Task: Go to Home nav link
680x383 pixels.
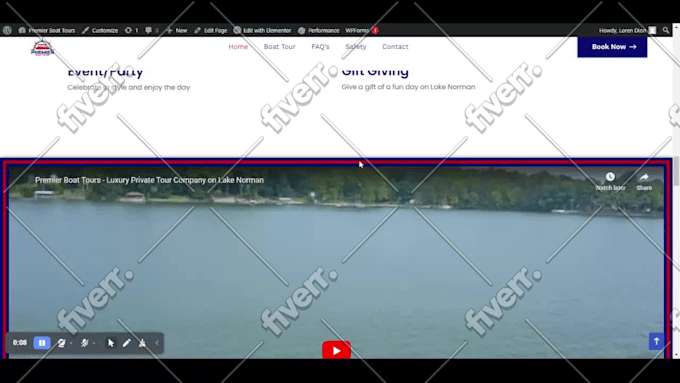Action: pos(238,46)
